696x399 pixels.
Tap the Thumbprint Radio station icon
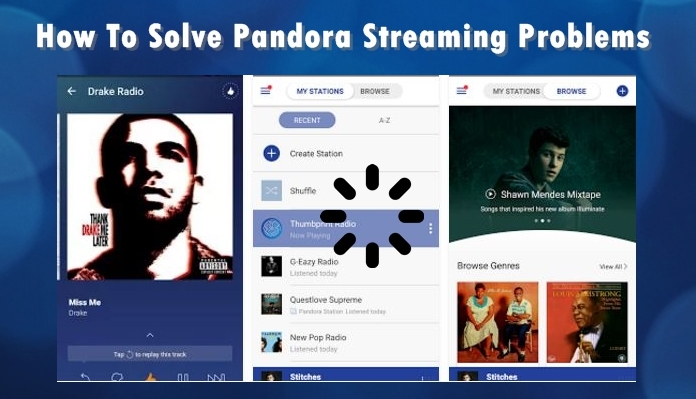(x=272, y=229)
